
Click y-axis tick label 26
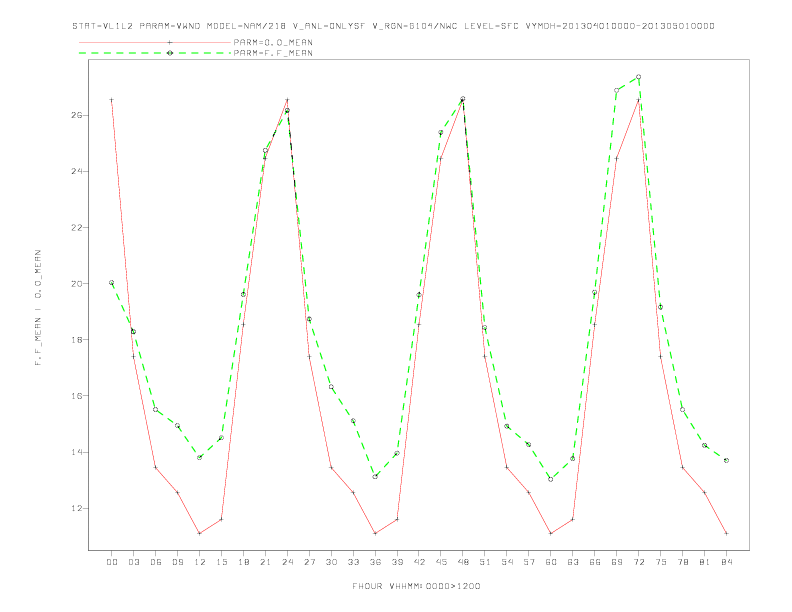coord(77,115)
